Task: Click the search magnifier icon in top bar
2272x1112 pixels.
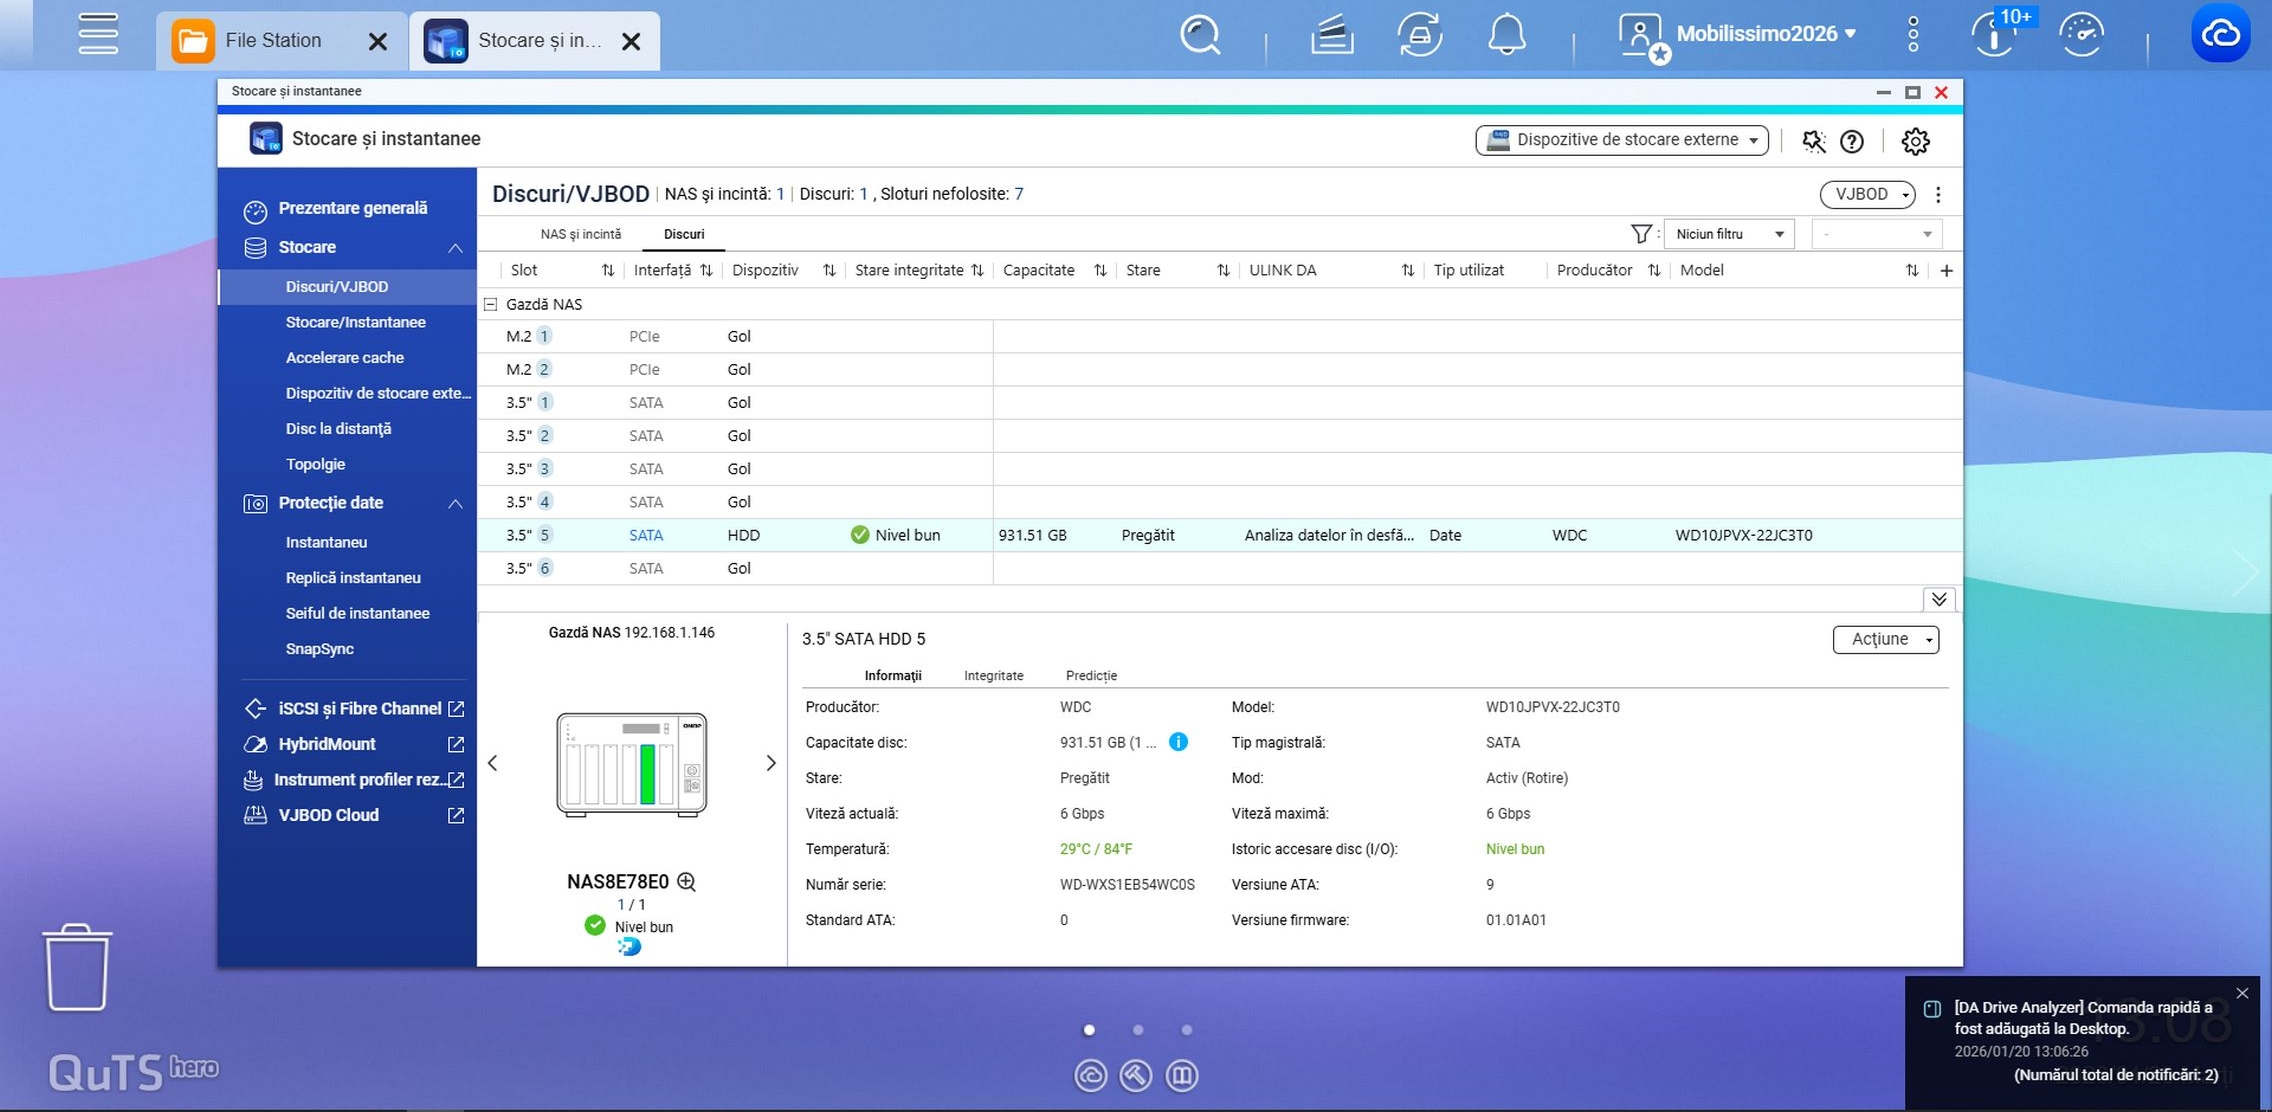Action: click(x=1199, y=35)
